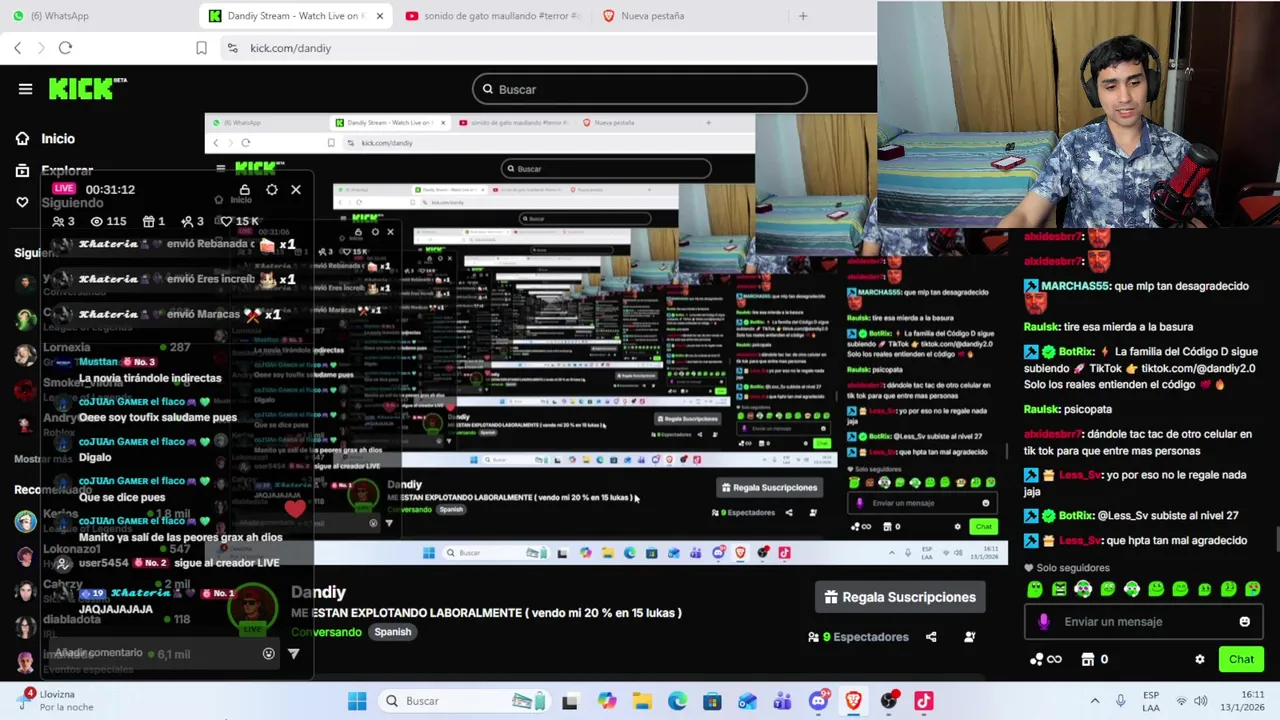This screenshot has width=1280, height=720.
Task: Open the Conversando category link
Action: point(326,632)
